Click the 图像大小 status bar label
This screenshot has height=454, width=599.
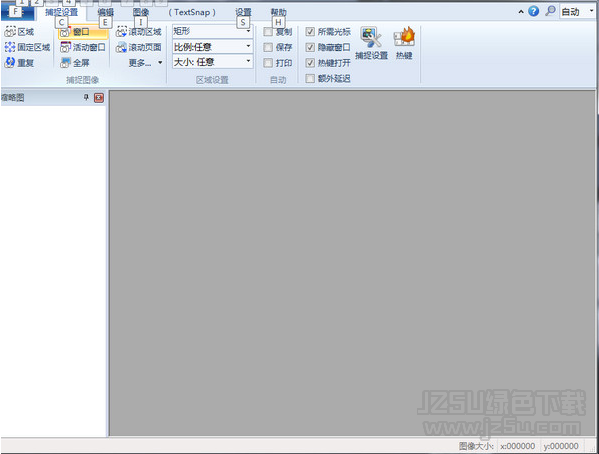[476, 446]
